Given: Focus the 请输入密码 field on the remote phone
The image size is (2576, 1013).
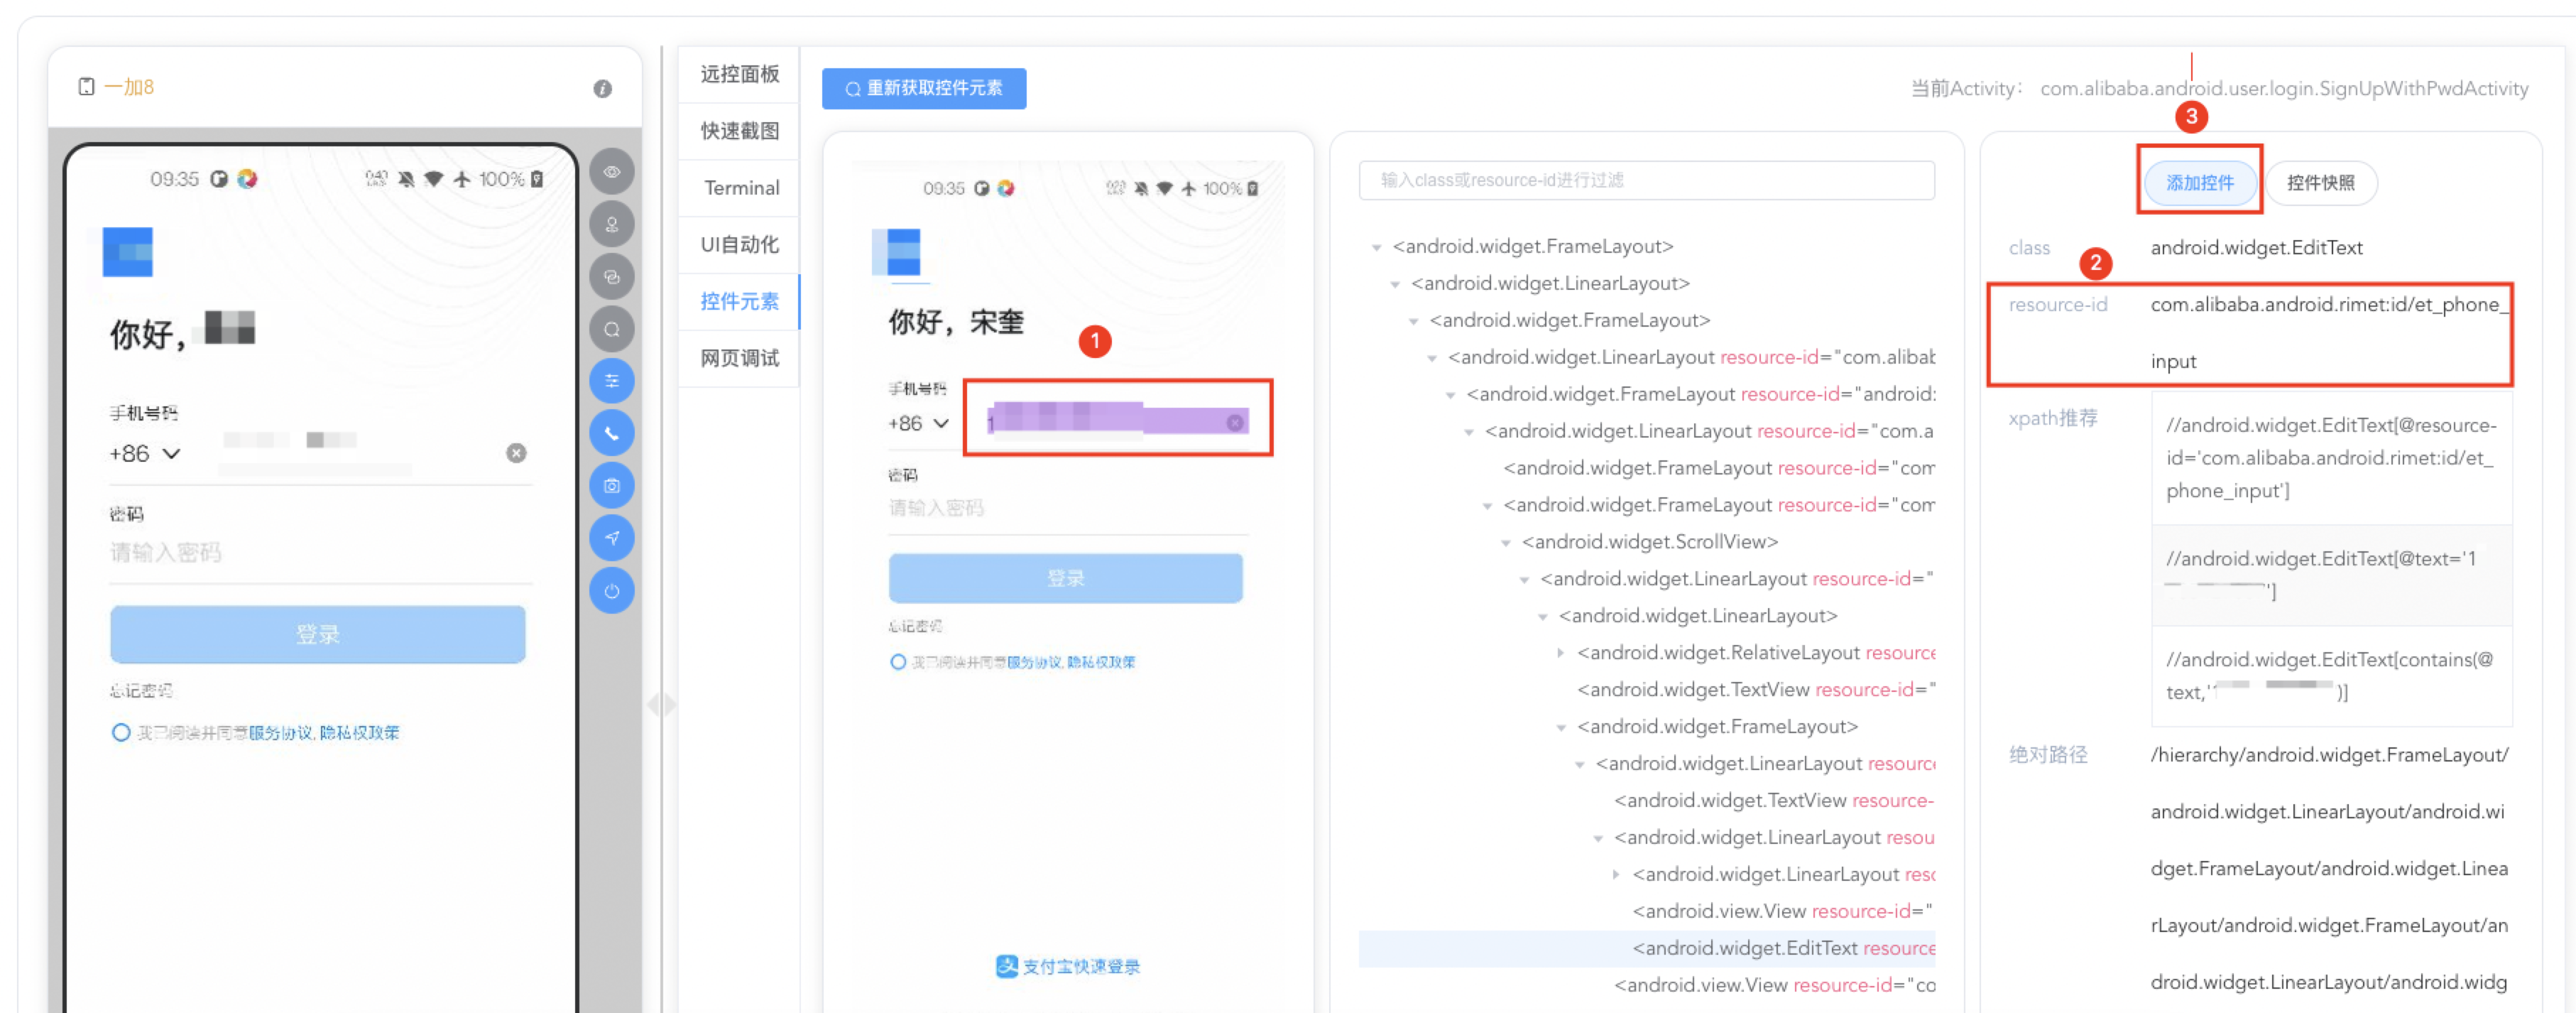Looking at the screenshot, I should [x=320, y=552].
